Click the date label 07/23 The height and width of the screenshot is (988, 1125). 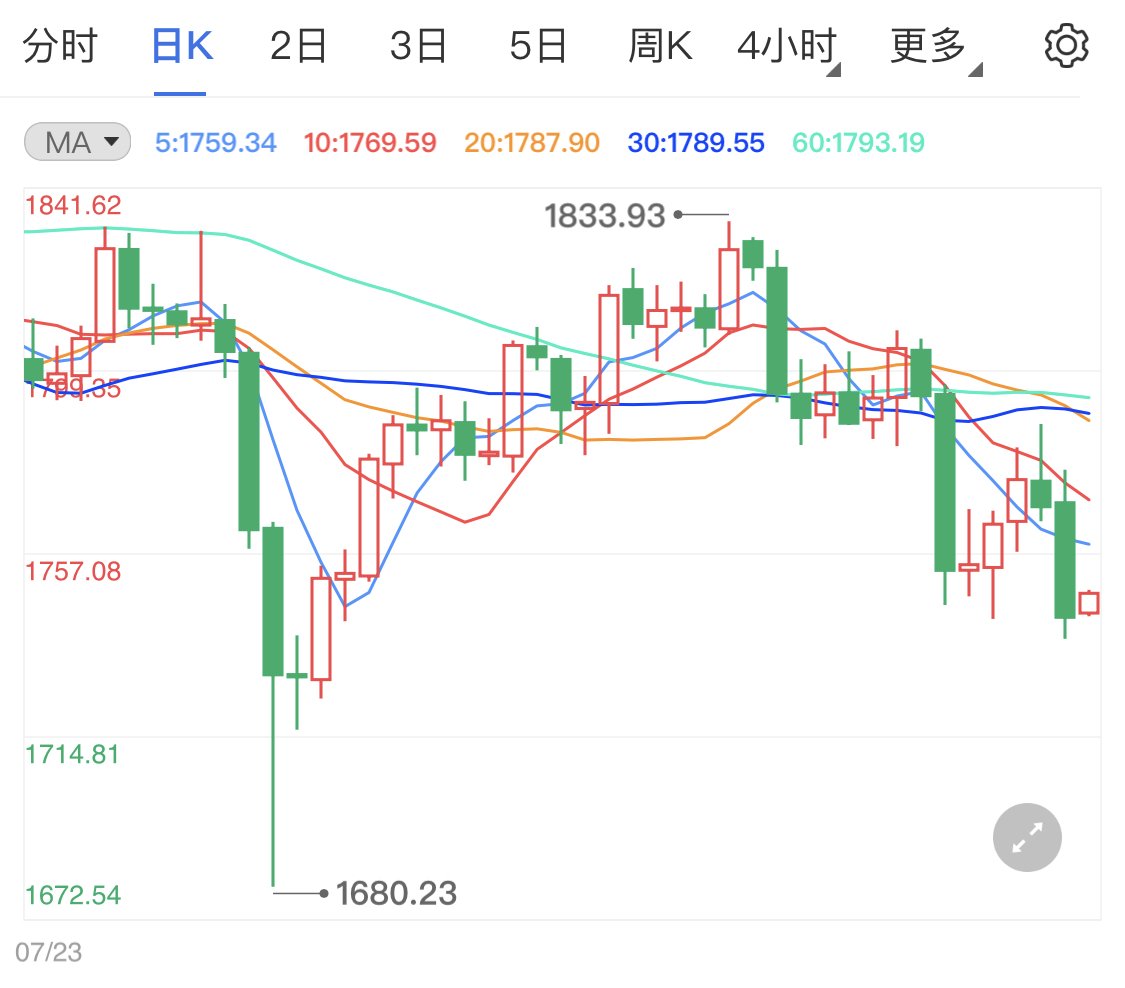coord(49,953)
